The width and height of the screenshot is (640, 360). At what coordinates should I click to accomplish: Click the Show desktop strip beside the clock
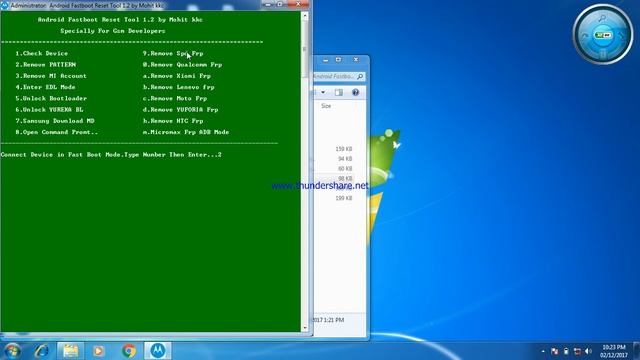point(637,351)
